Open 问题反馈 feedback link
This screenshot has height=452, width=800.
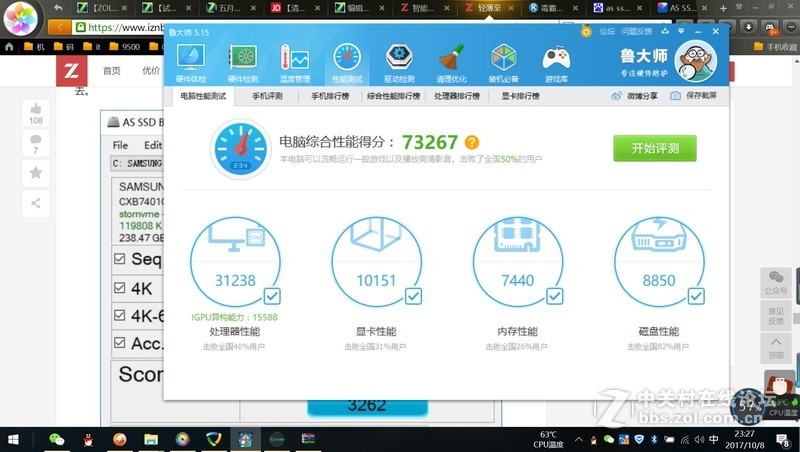(637, 32)
